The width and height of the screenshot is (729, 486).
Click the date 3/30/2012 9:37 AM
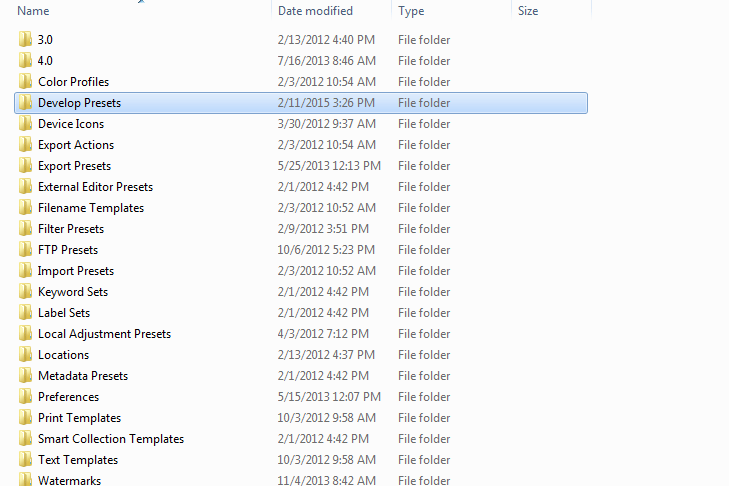pyautogui.click(x=326, y=124)
